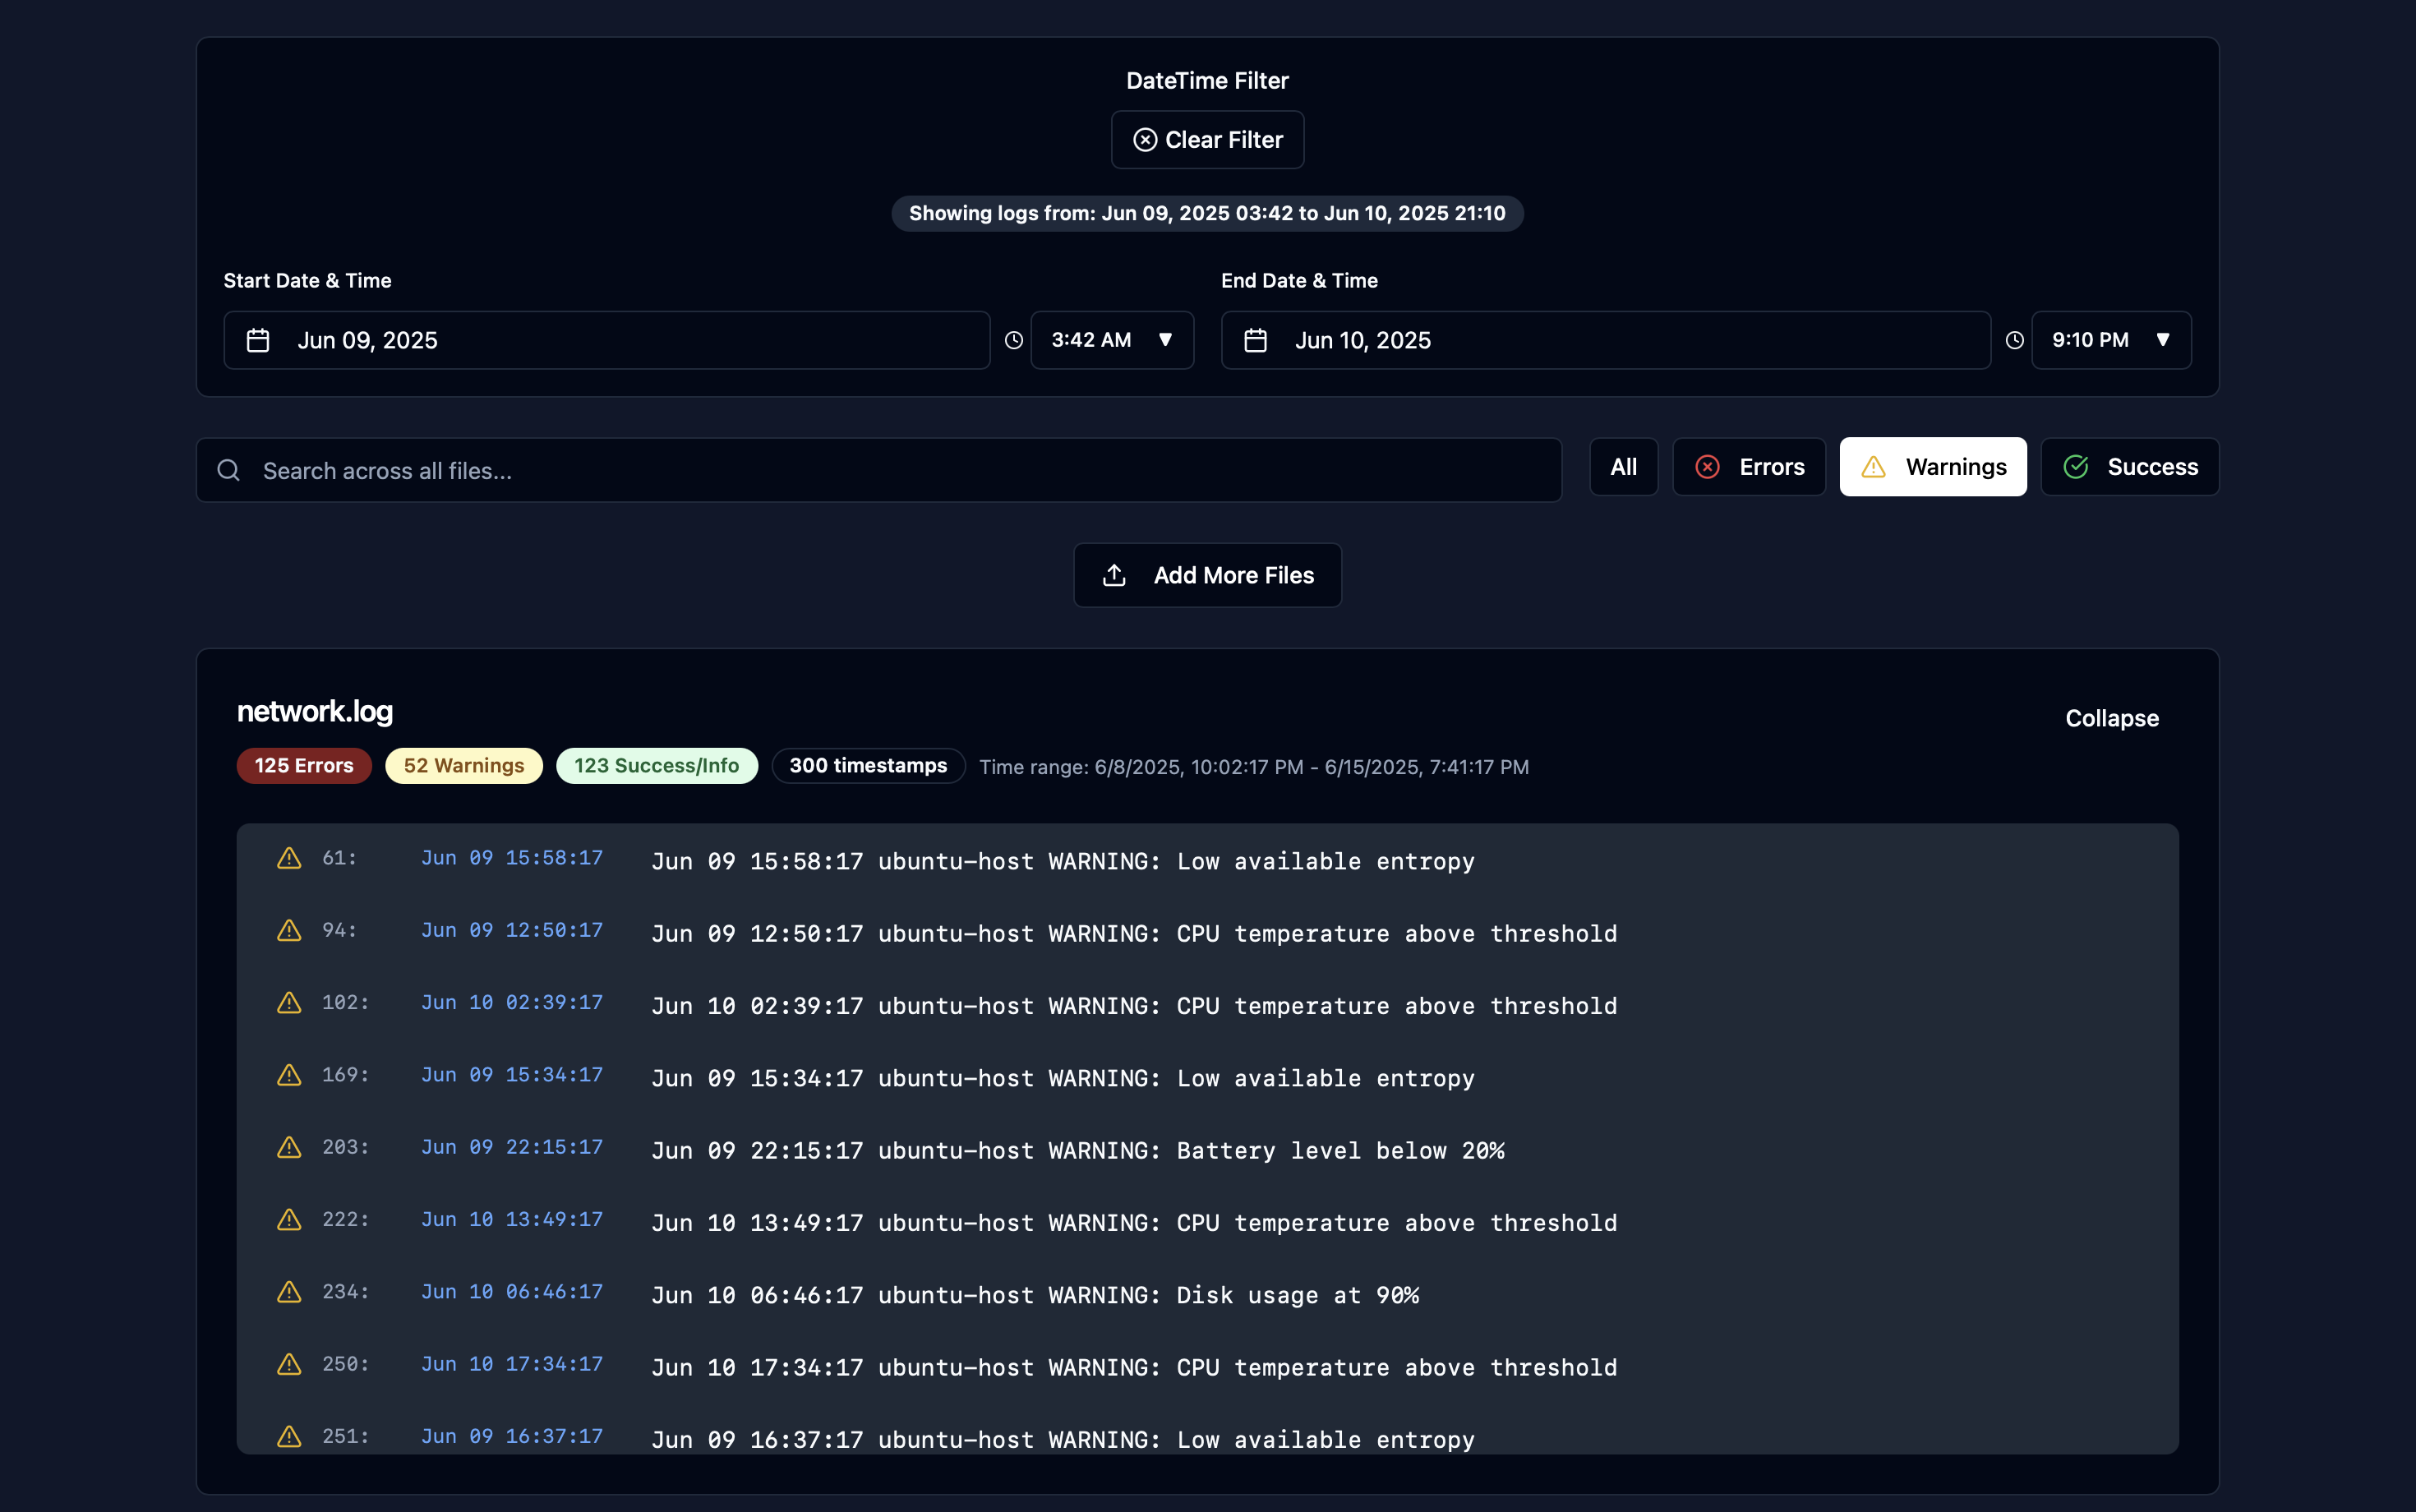Click the 125 Errors red badge
2416x1512 pixels.
click(x=304, y=766)
